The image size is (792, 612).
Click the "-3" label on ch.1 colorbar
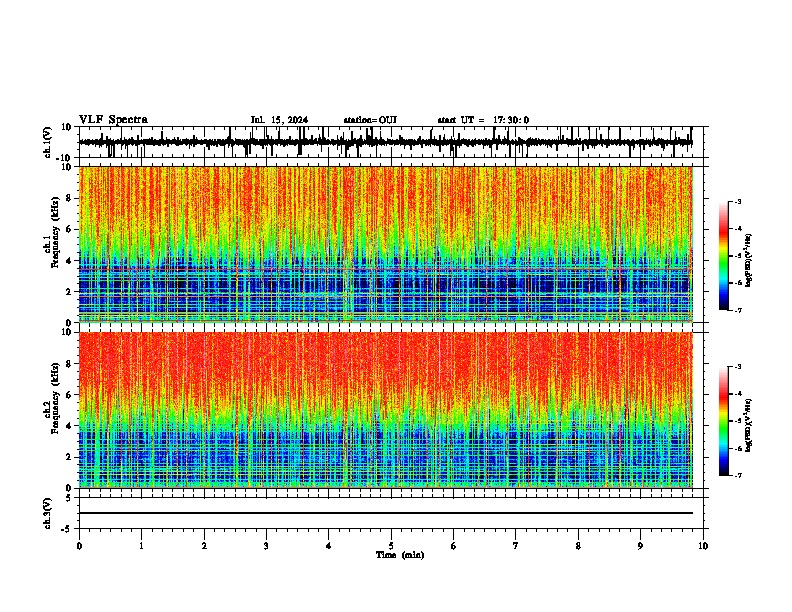738,201
